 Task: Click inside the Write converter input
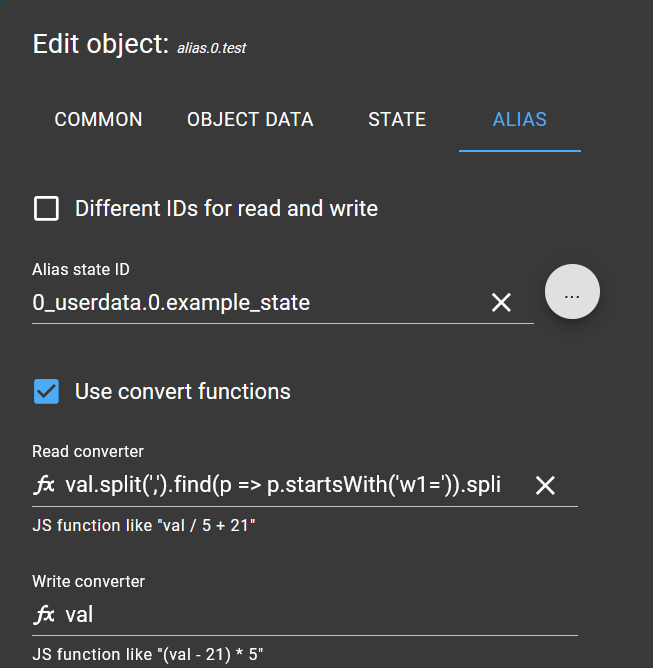321,615
